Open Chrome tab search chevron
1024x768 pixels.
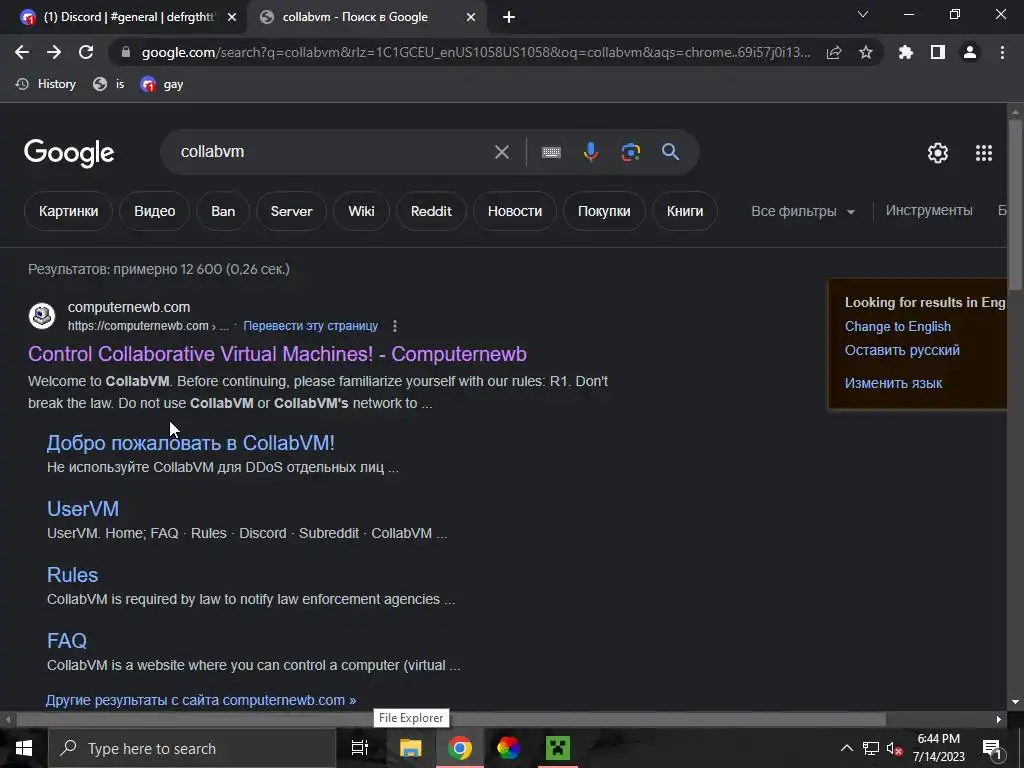(x=863, y=14)
